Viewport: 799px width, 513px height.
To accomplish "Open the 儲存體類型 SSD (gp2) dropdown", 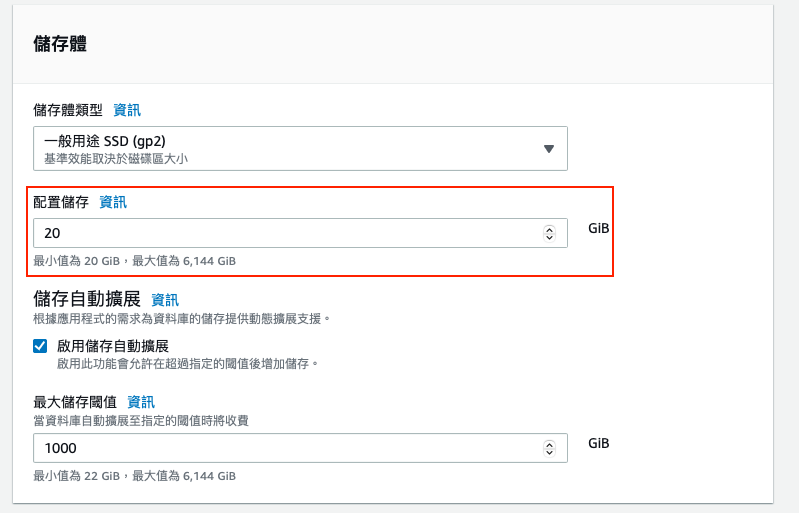I will [290, 149].
